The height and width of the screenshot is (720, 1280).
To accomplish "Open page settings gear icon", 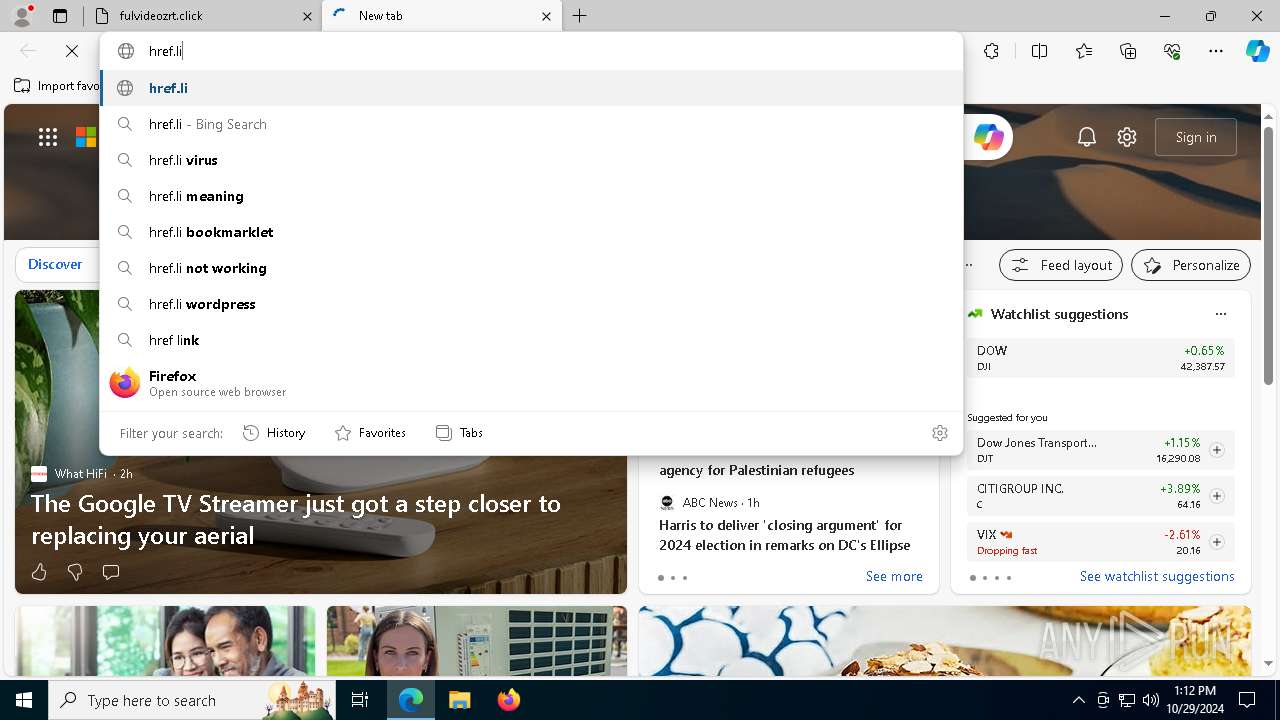I will pyautogui.click(x=1127, y=137).
